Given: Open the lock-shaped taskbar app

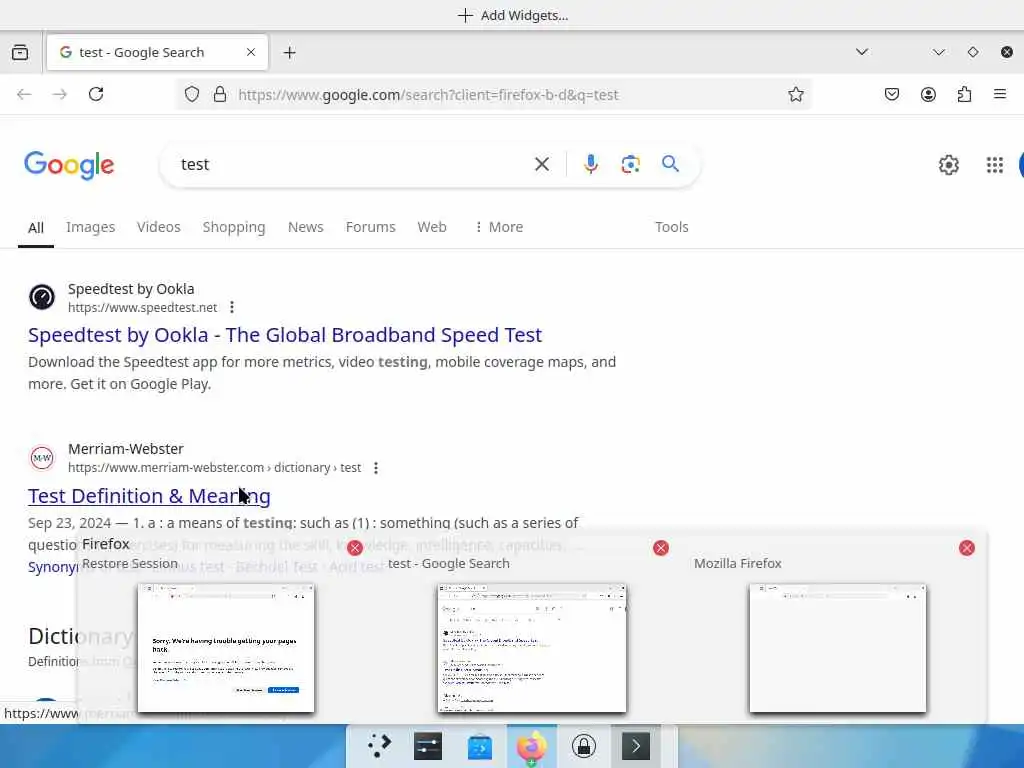Looking at the screenshot, I should [584, 746].
